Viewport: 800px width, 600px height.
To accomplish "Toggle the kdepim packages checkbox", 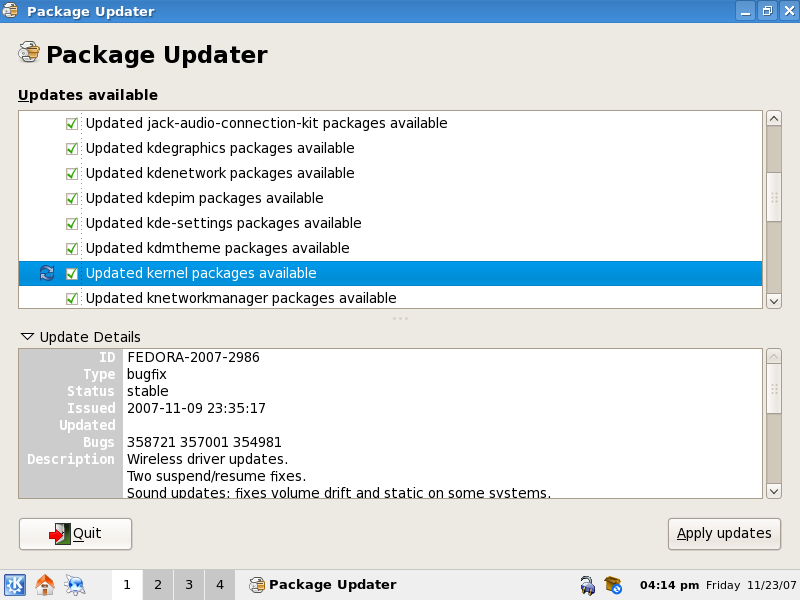I will tap(72, 198).
